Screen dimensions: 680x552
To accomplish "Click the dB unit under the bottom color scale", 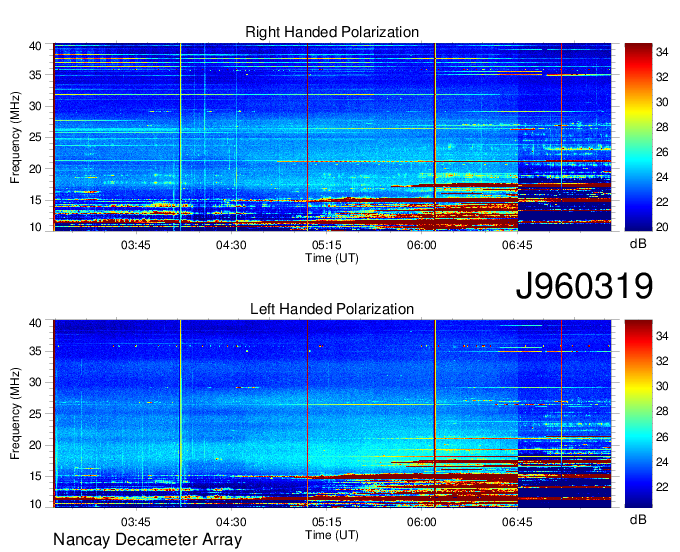I will 638,520.
